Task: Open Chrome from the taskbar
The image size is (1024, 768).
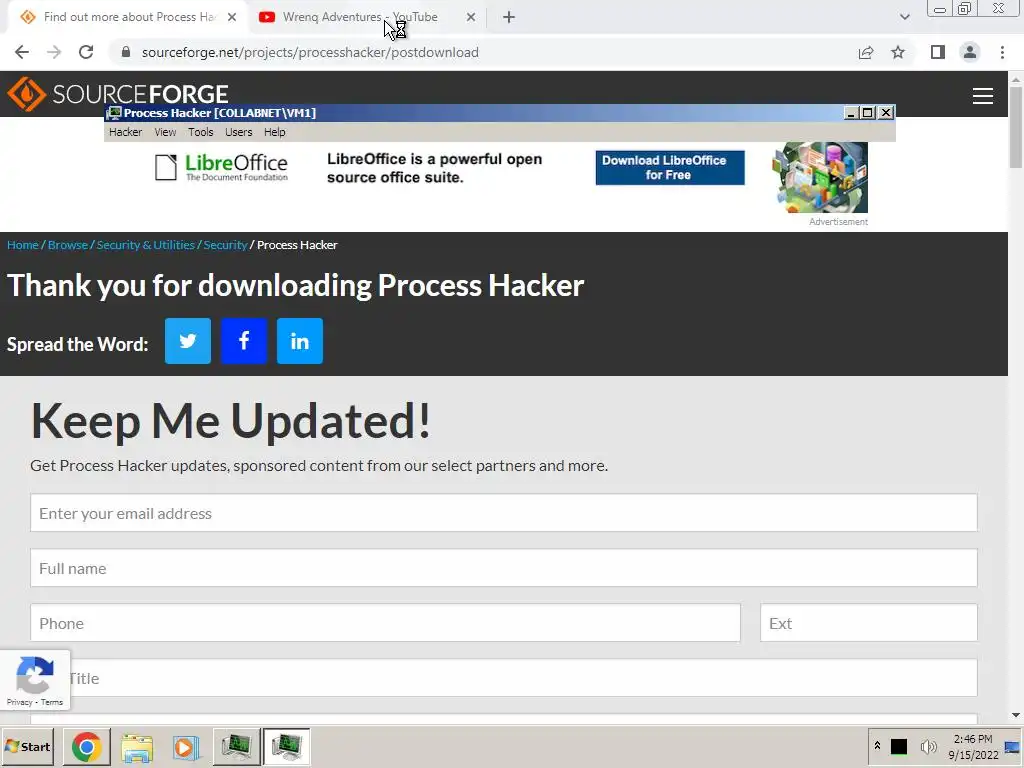Action: click(x=86, y=746)
